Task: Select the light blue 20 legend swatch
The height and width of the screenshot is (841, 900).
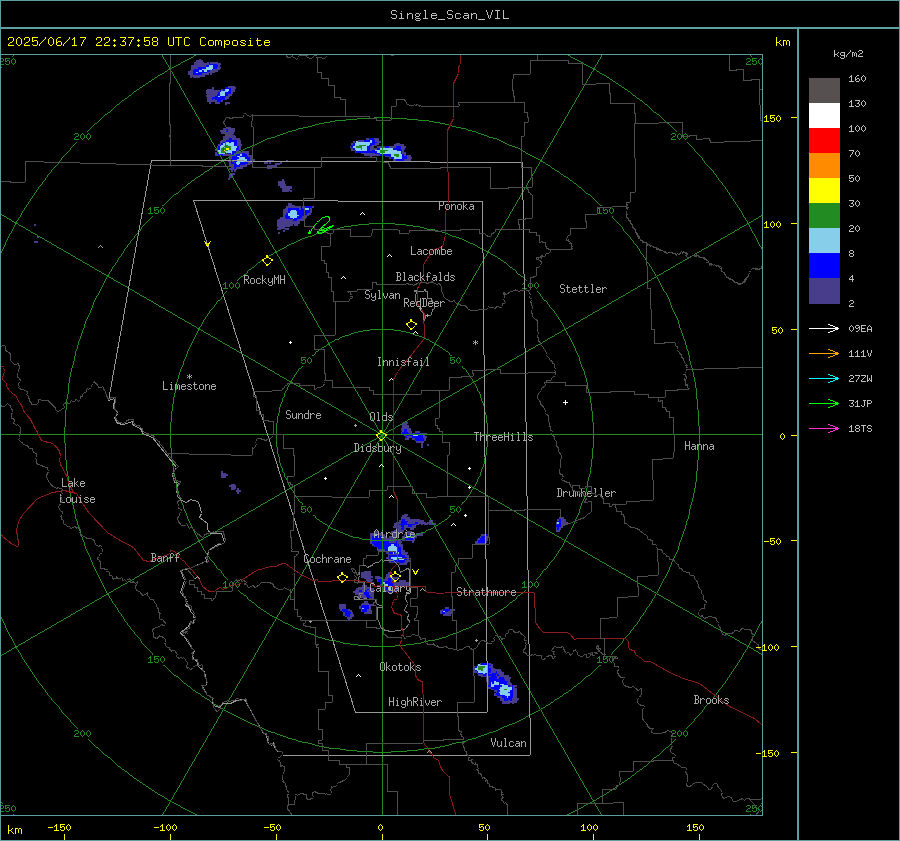Action: coord(824,241)
